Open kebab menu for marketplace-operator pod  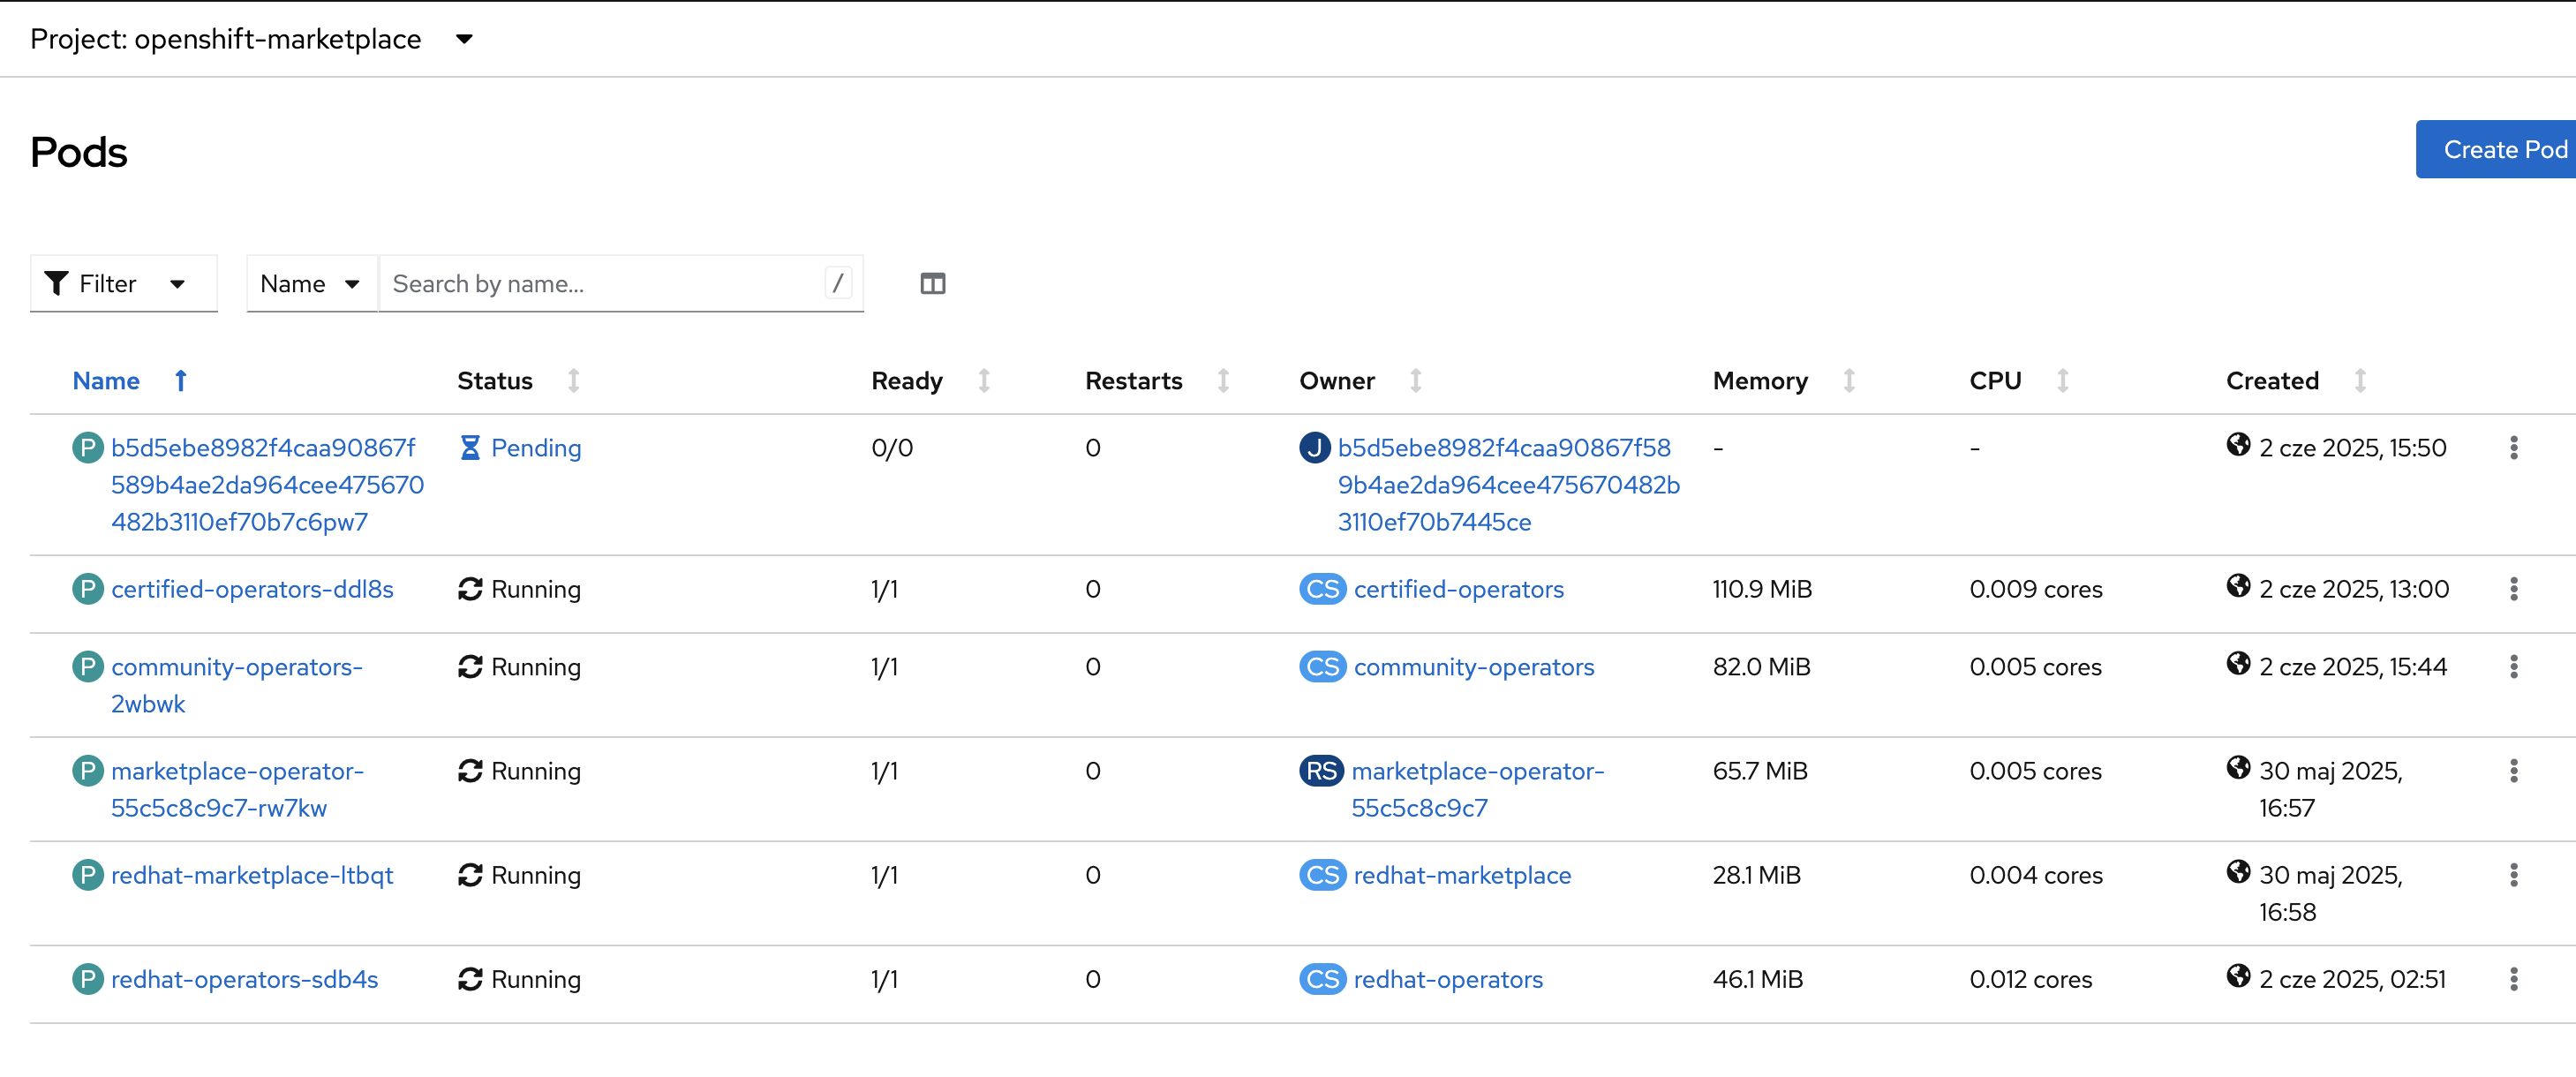(2512, 771)
